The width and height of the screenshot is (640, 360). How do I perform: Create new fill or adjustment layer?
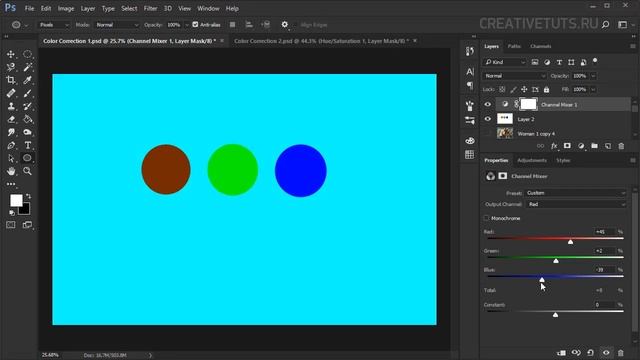581,146
